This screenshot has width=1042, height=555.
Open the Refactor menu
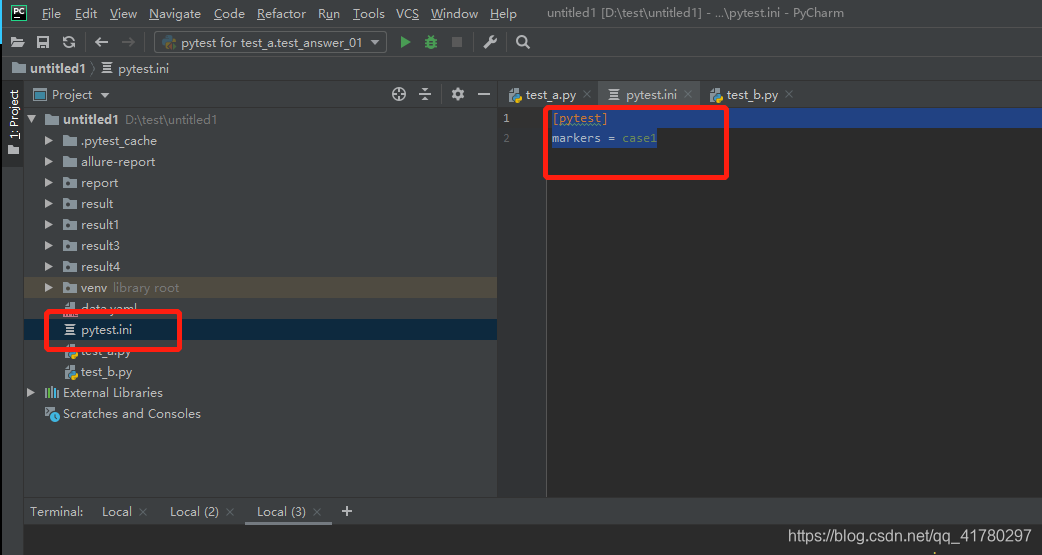pyautogui.click(x=281, y=13)
